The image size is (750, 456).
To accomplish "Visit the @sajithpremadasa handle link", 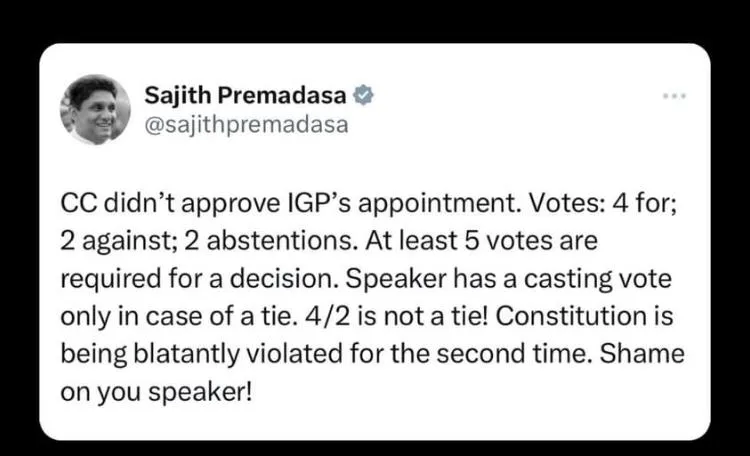I will tap(246, 125).
